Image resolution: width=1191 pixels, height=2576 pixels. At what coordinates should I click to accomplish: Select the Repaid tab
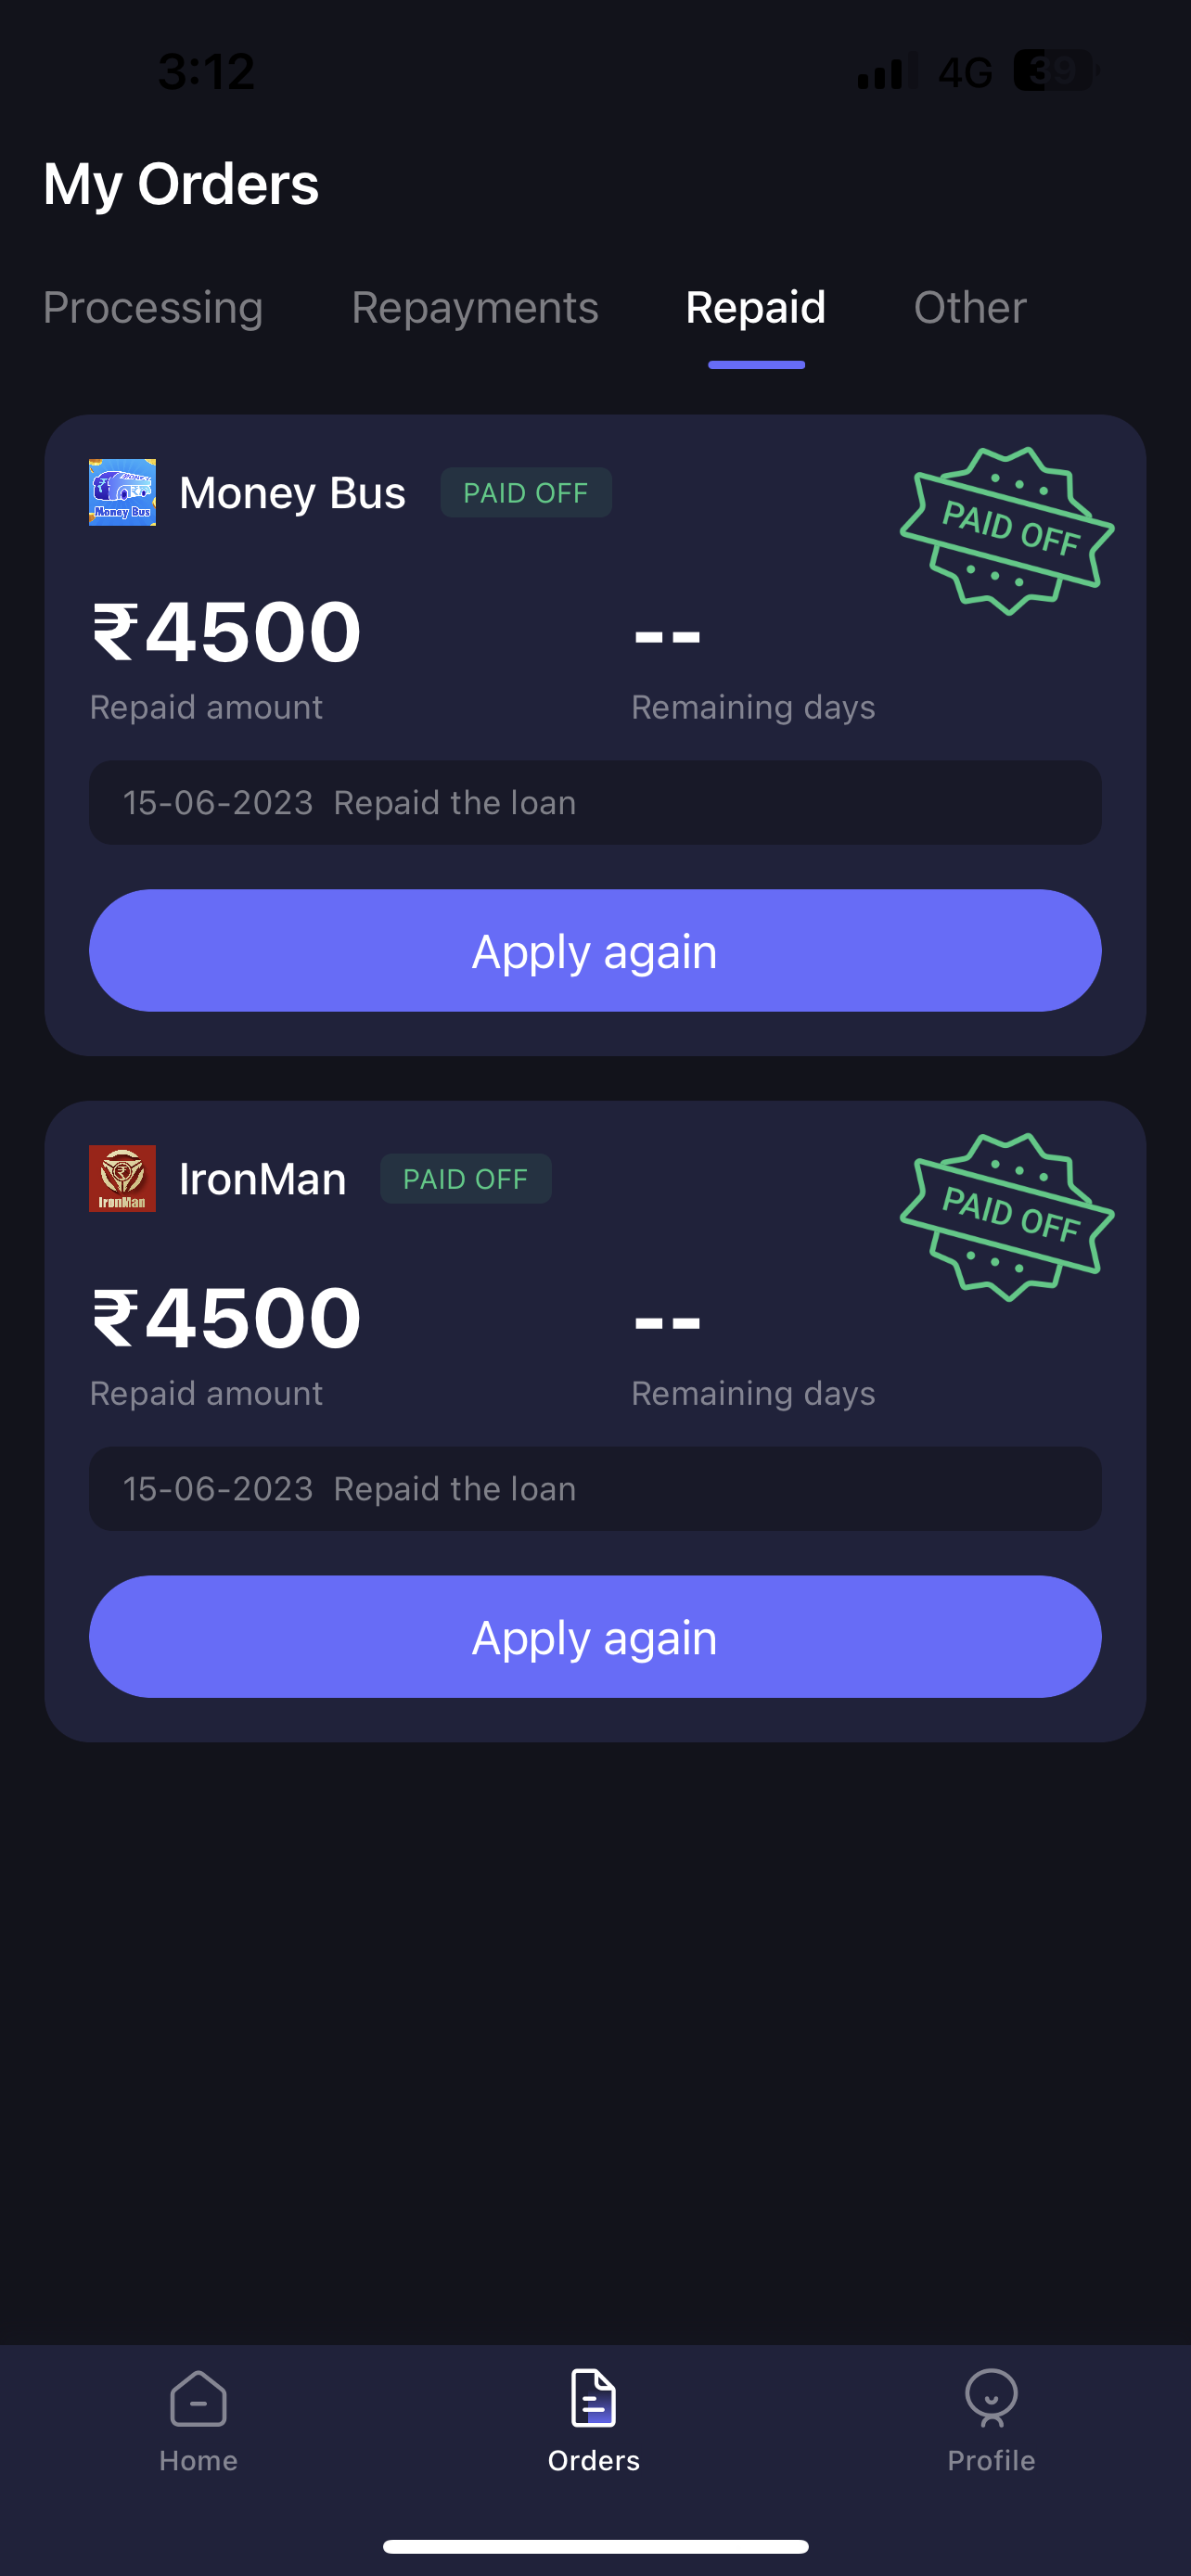pyautogui.click(x=756, y=307)
